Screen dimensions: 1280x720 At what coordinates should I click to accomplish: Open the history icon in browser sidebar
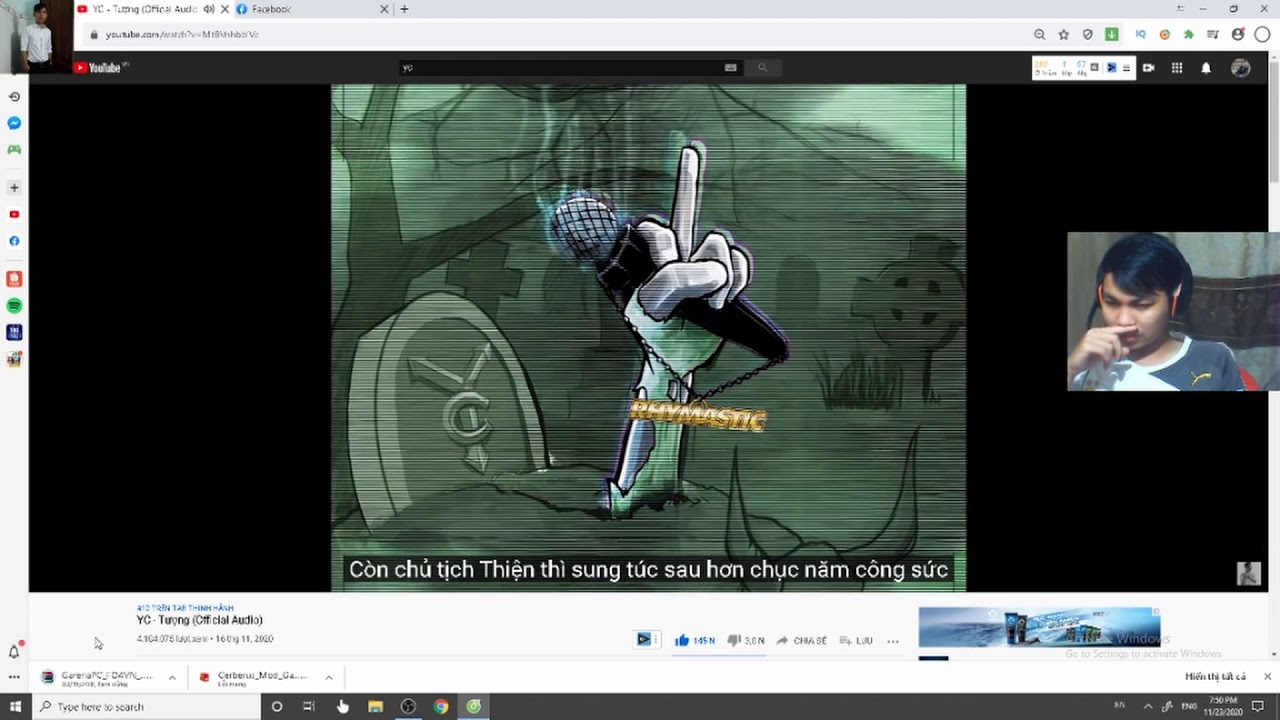coord(14,97)
